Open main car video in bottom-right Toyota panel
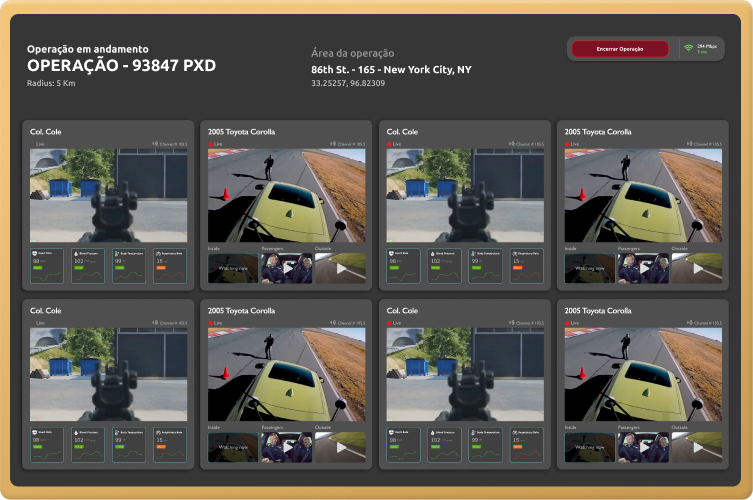The height and width of the screenshot is (500, 753). 643,371
